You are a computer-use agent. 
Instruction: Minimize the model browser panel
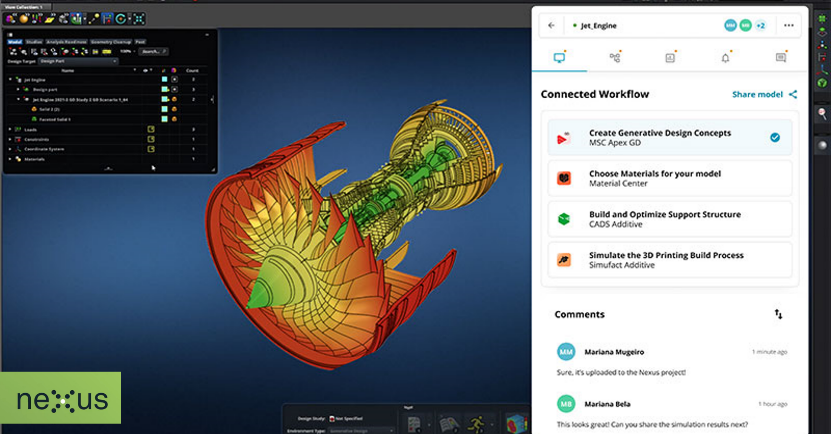pos(207,35)
